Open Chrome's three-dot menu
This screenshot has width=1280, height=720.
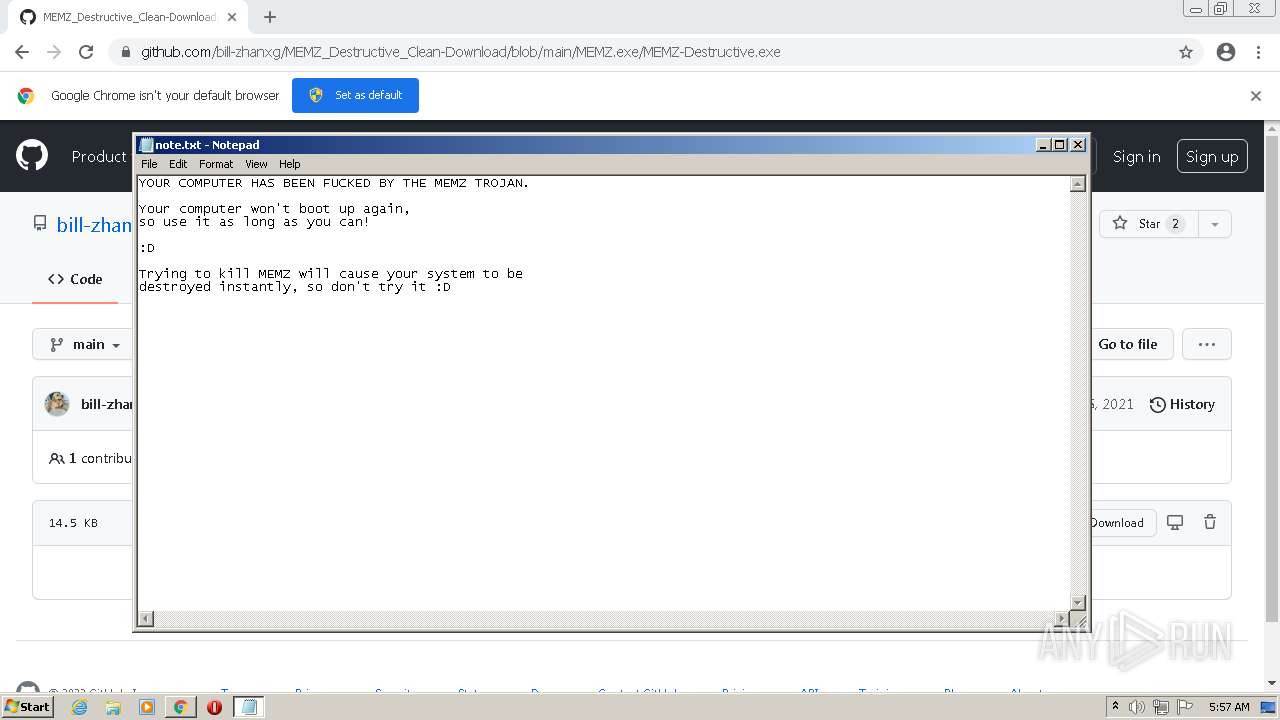pos(1258,52)
